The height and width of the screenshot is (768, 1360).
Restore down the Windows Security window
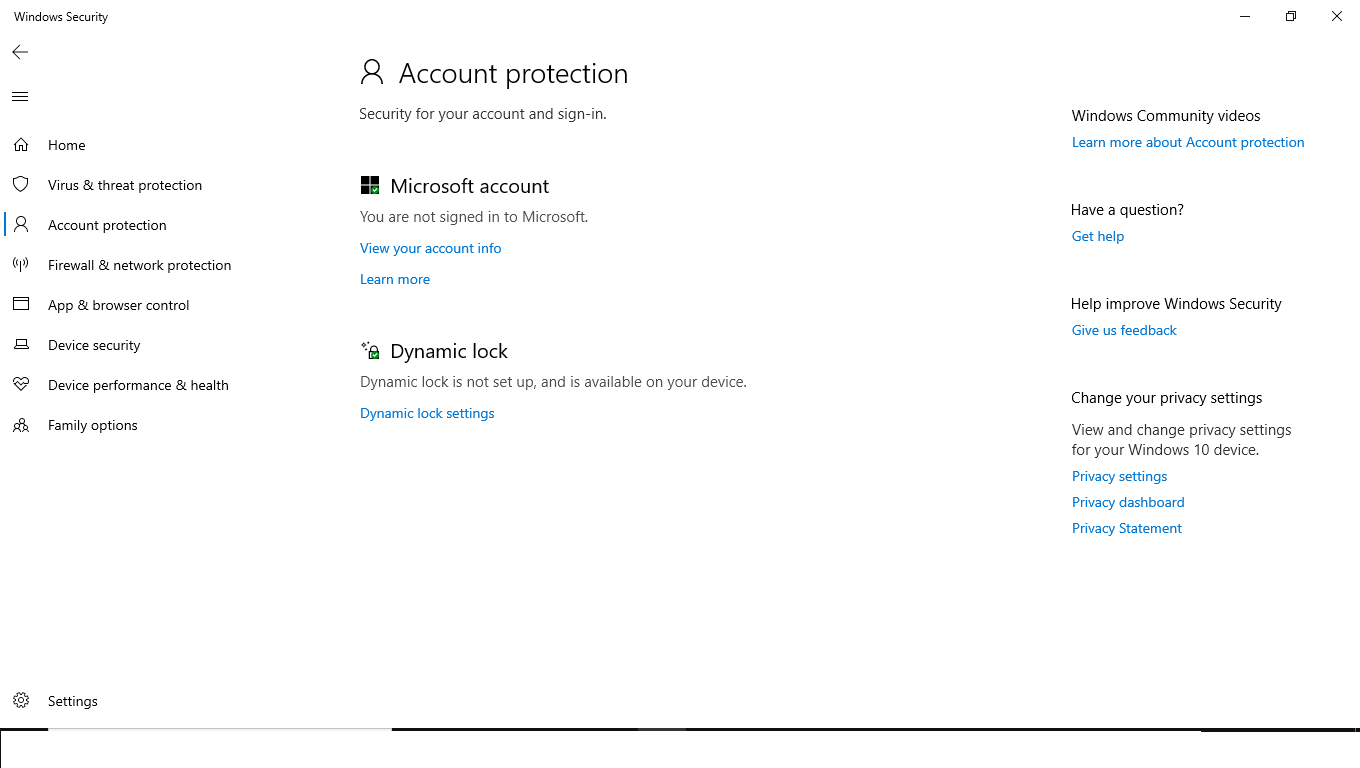point(1291,16)
